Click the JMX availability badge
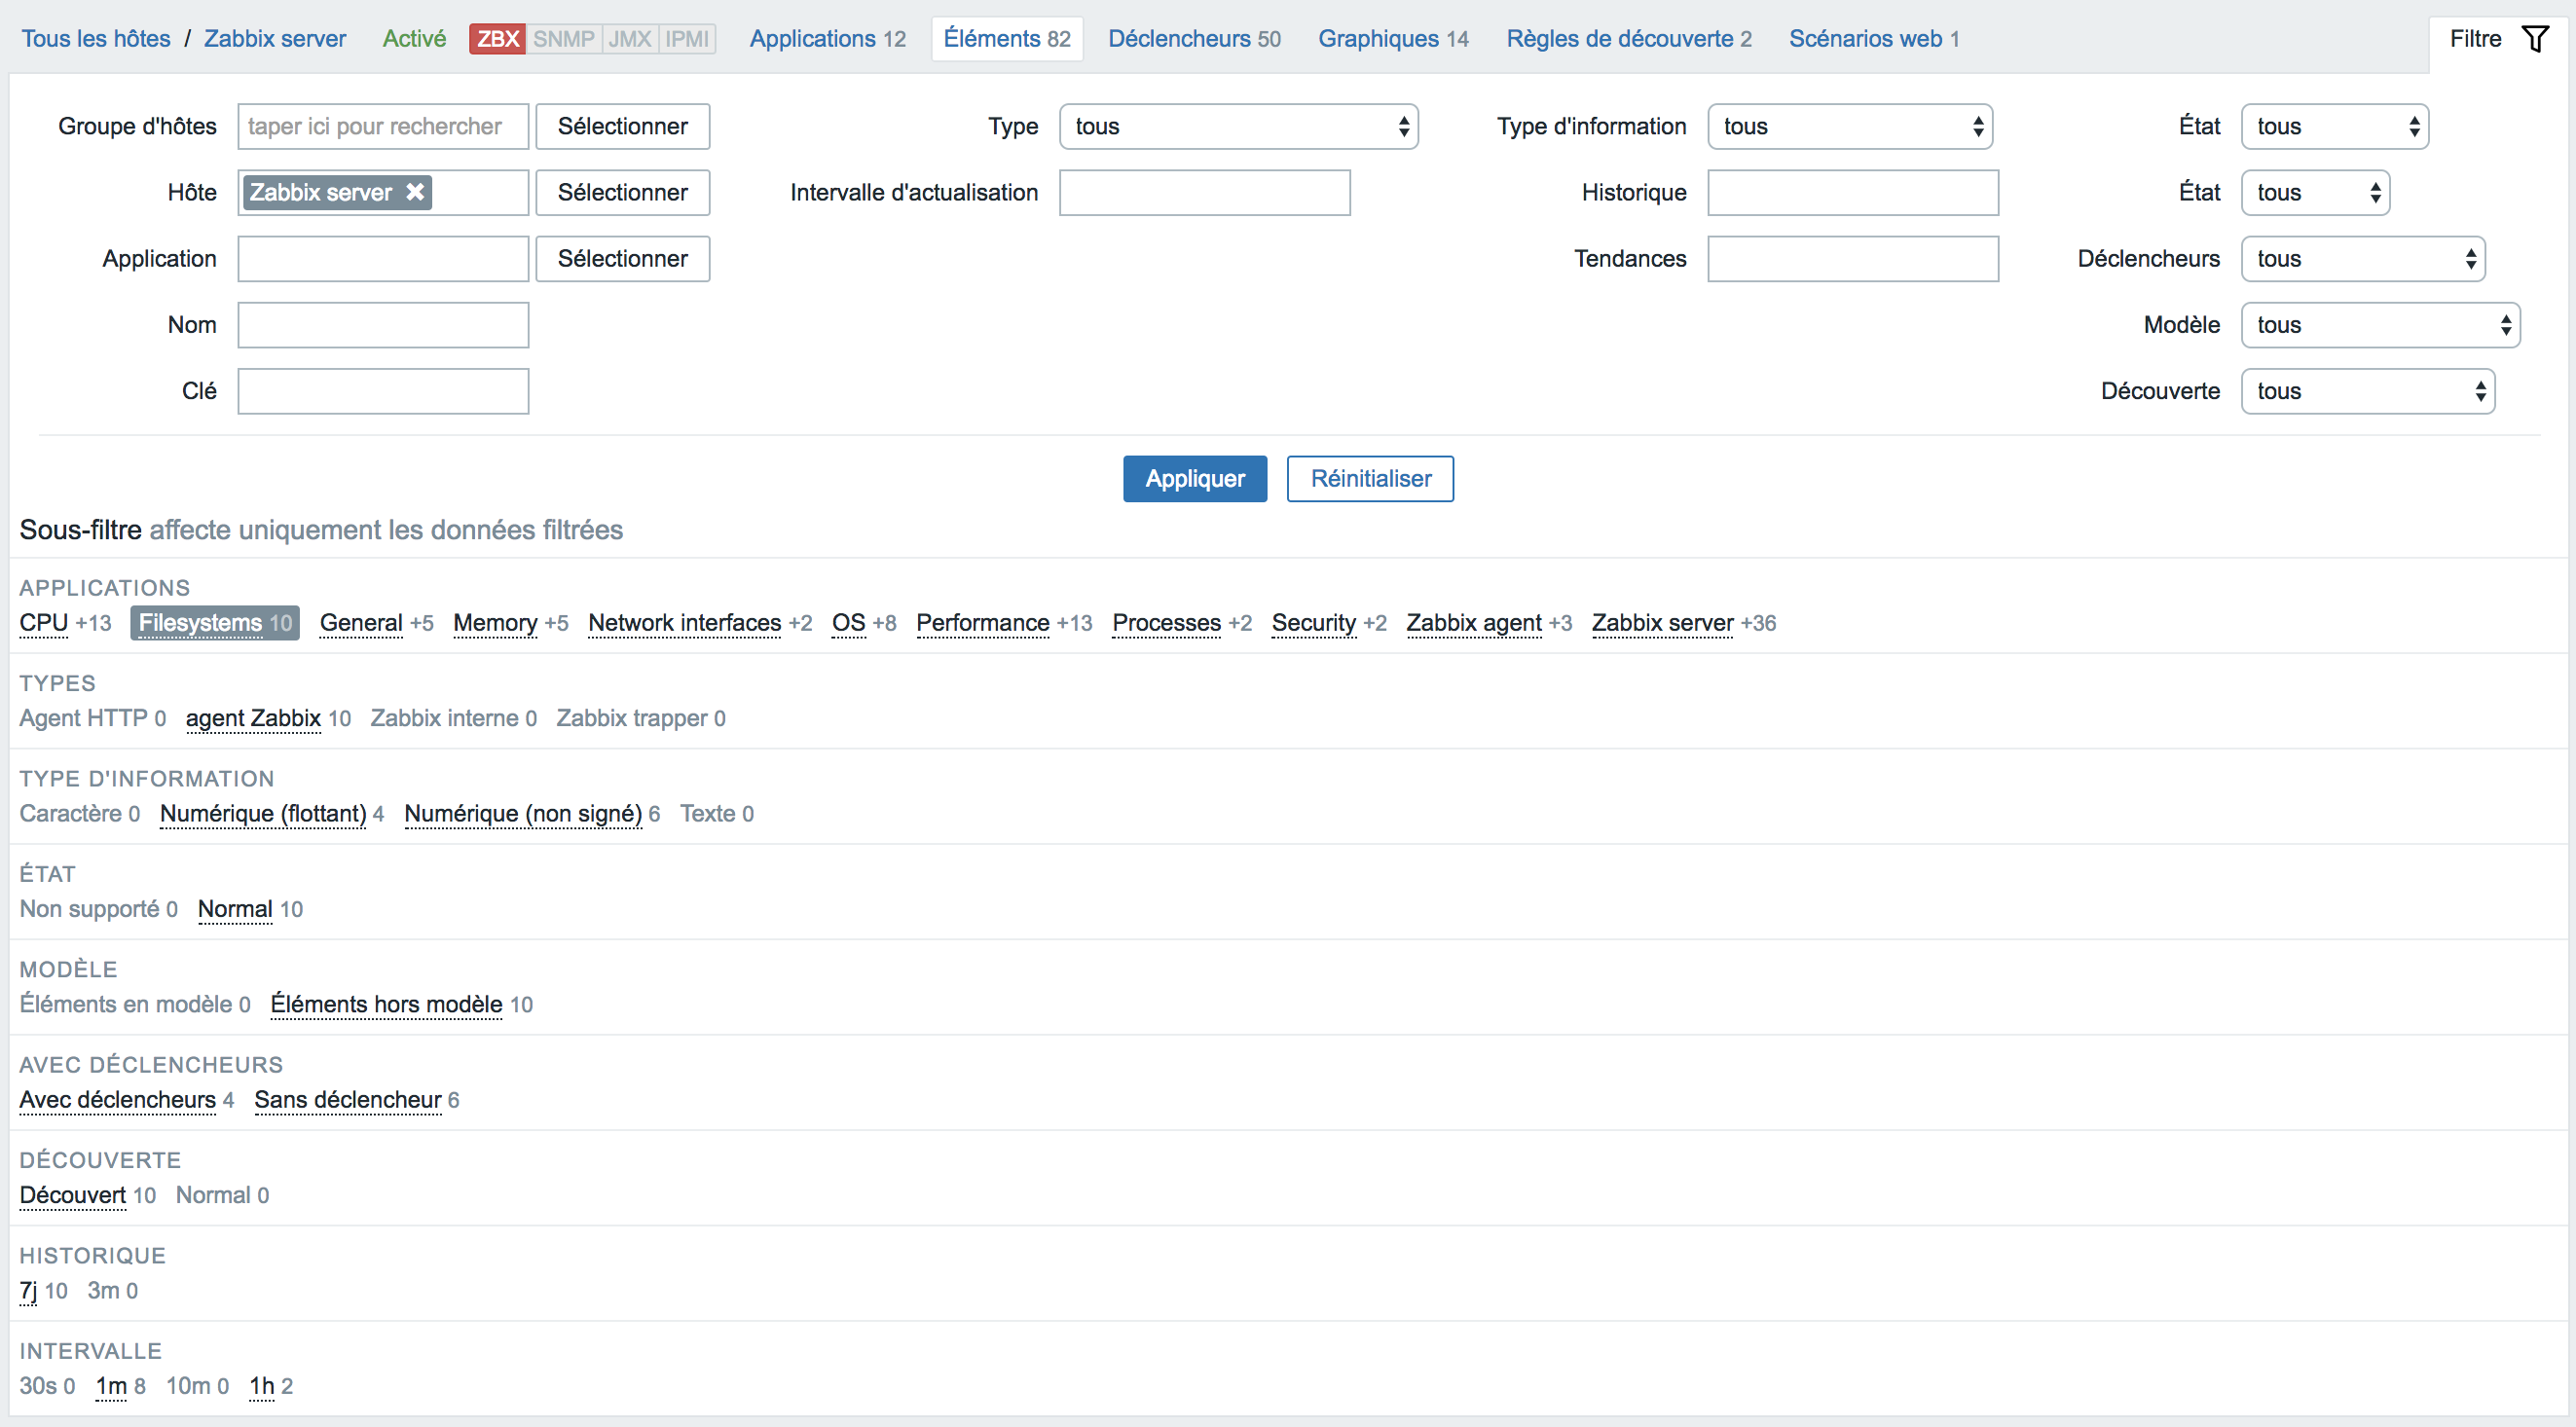 click(630, 39)
